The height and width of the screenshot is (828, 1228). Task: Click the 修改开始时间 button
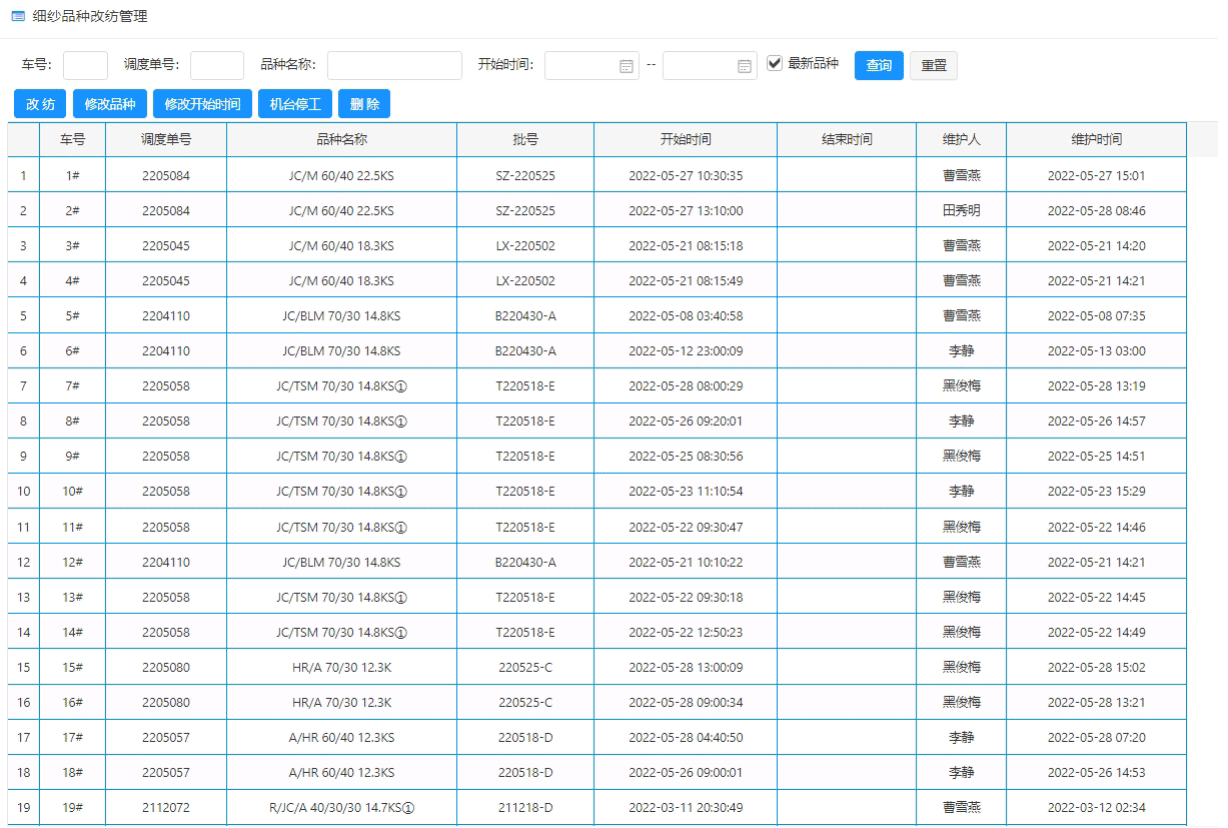(203, 104)
